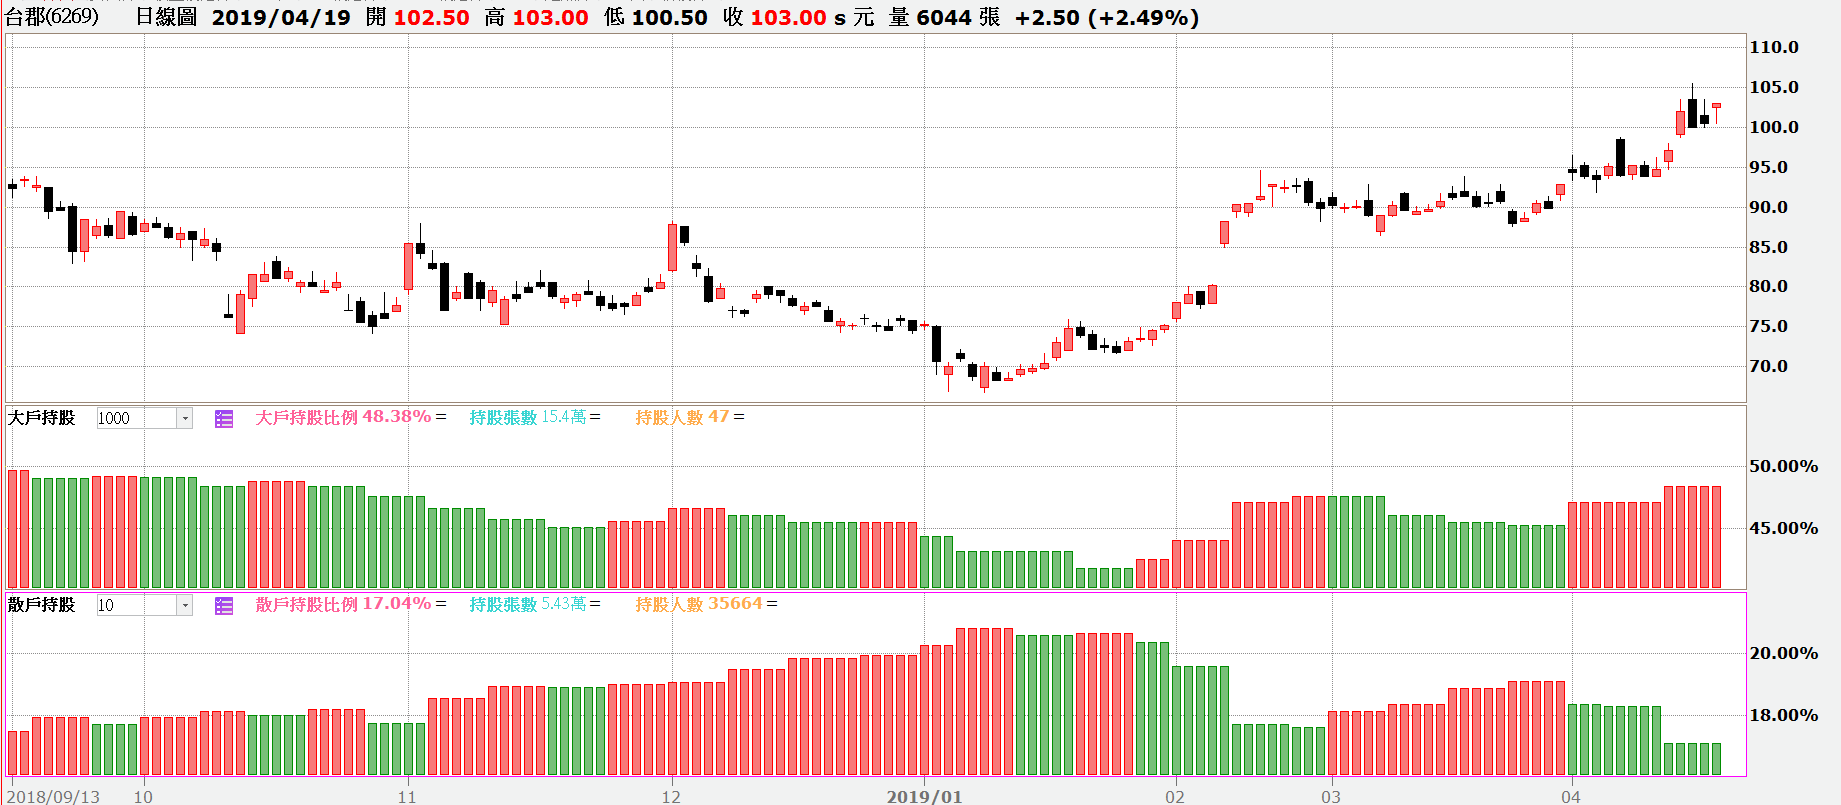Click the 1000 value field for 大戶持股

tap(135, 419)
